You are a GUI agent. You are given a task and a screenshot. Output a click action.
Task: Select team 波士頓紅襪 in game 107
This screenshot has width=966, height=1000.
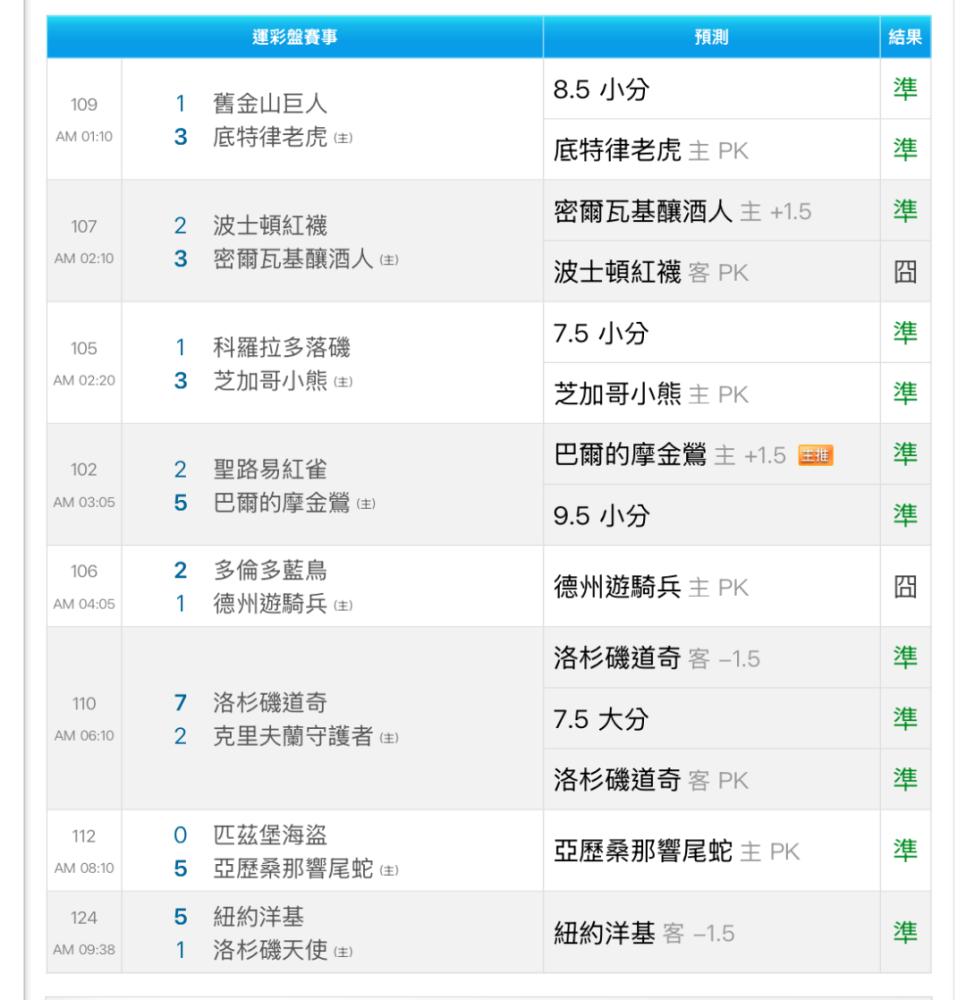click(270, 225)
